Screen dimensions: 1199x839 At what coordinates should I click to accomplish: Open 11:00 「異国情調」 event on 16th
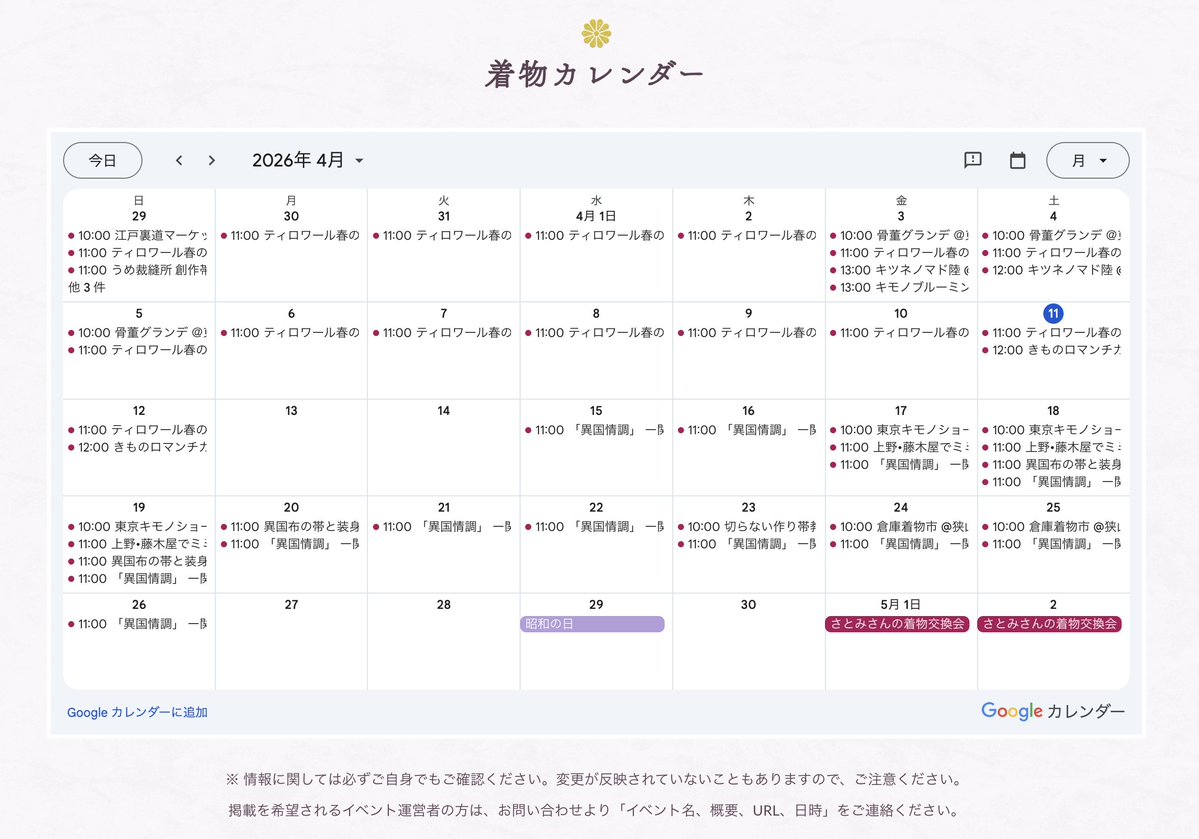click(x=747, y=430)
